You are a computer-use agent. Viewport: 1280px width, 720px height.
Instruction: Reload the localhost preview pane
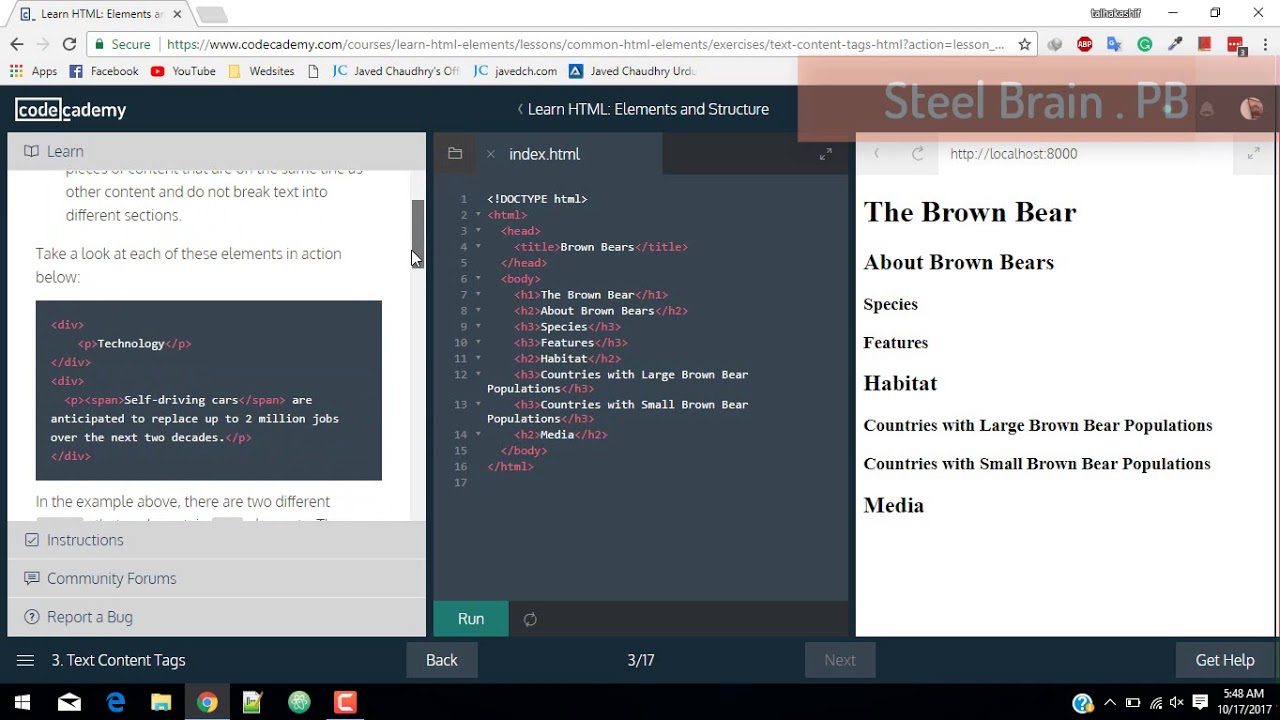pyautogui.click(x=917, y=153)
